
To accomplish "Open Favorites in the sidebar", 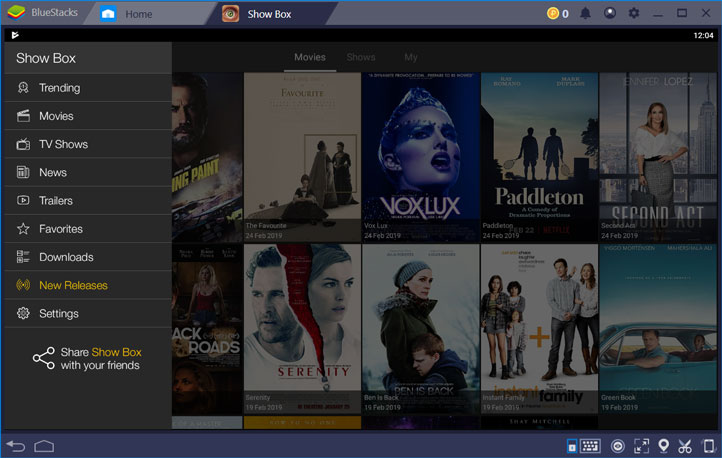I will click(x=88, y=229).
